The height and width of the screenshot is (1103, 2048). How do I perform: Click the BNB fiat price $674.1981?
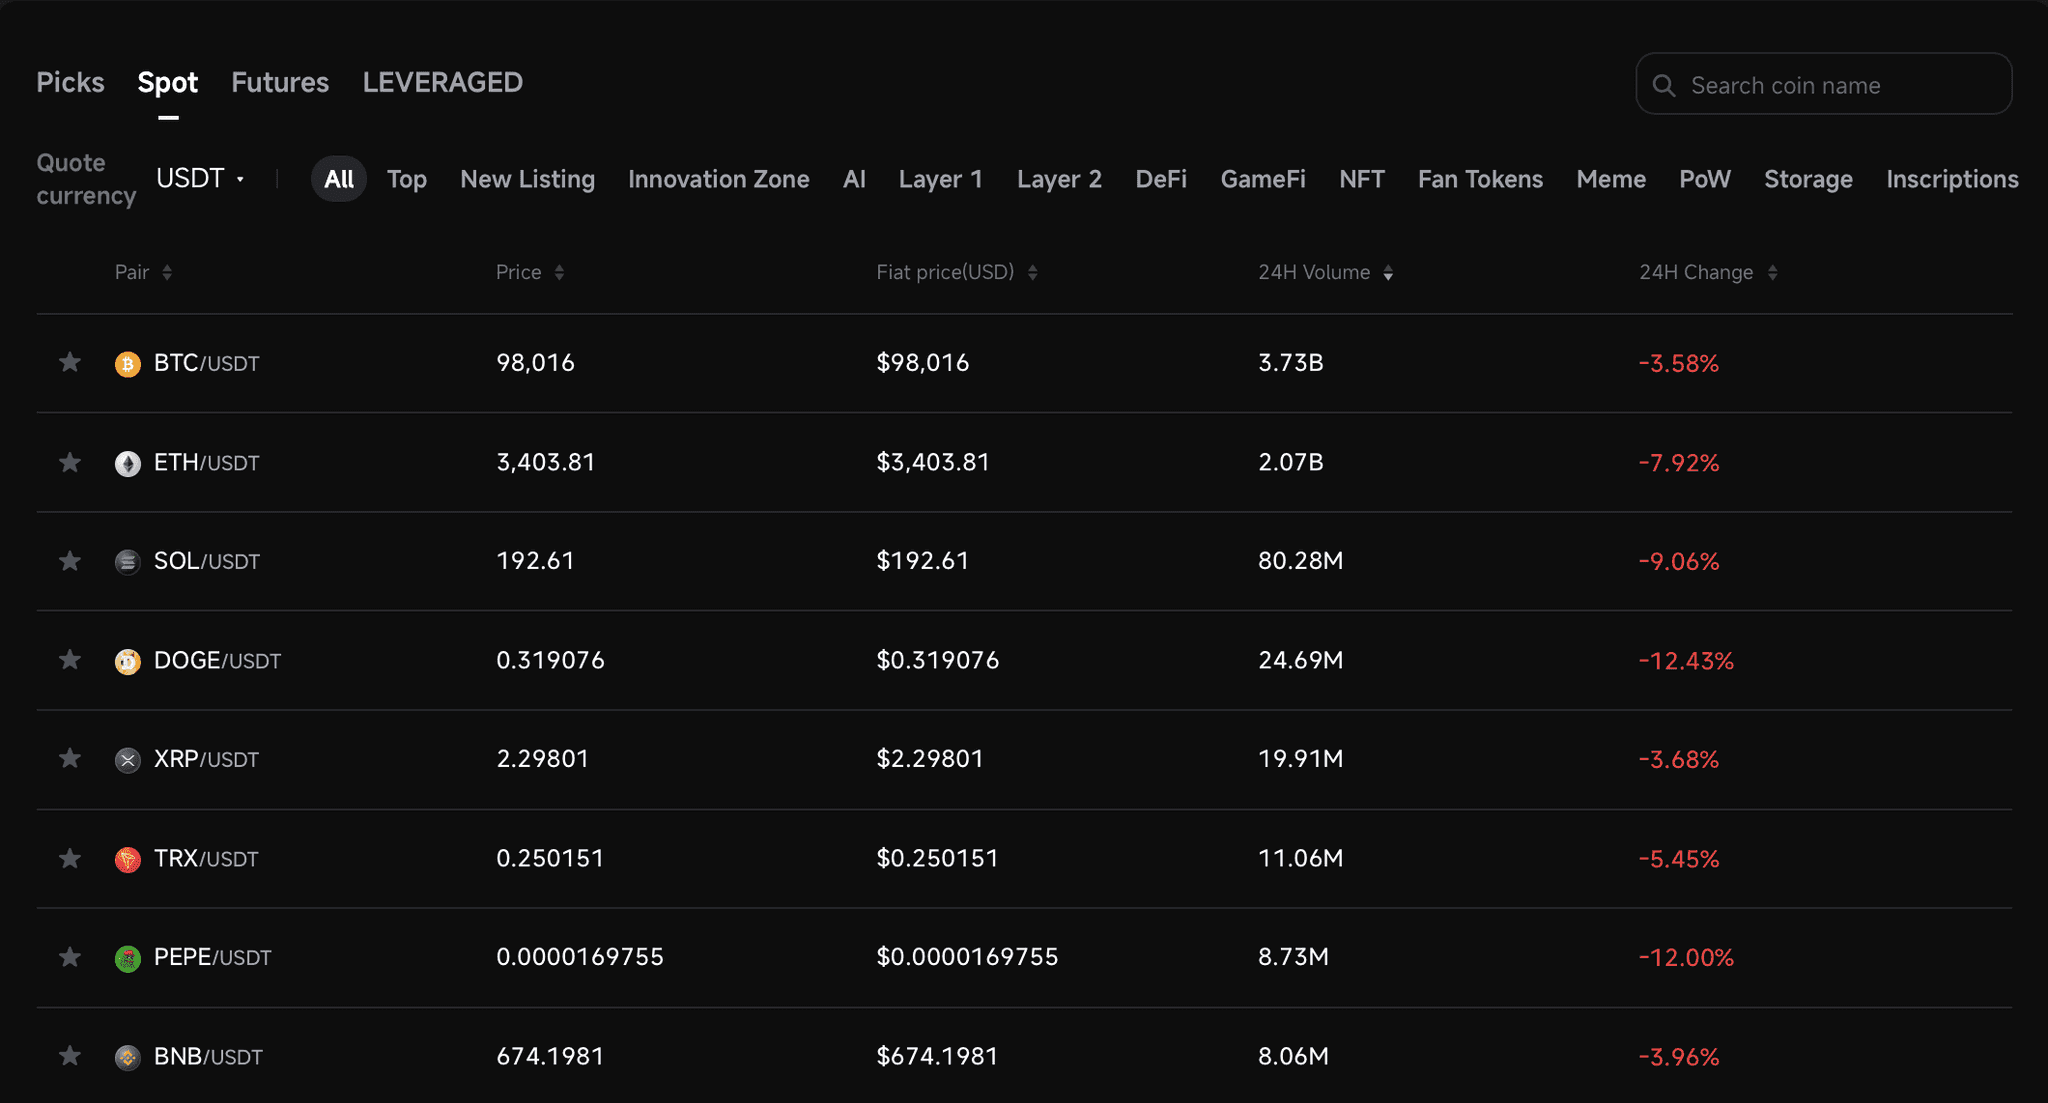937,1056
